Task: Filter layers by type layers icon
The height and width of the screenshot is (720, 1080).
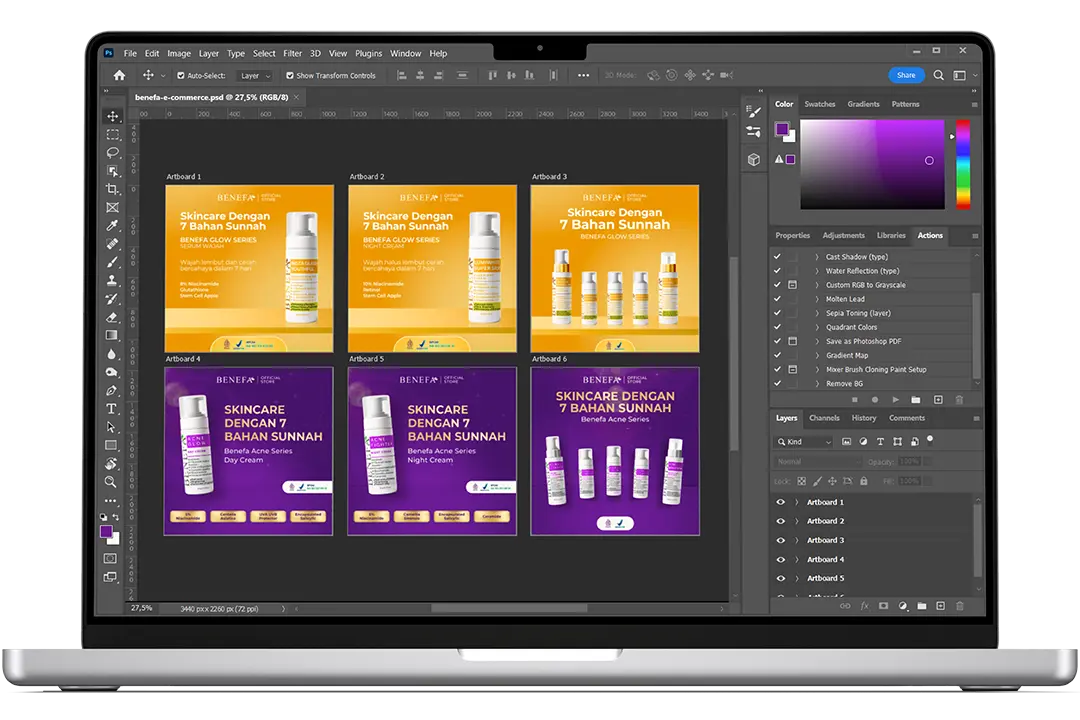Action: 879,441
